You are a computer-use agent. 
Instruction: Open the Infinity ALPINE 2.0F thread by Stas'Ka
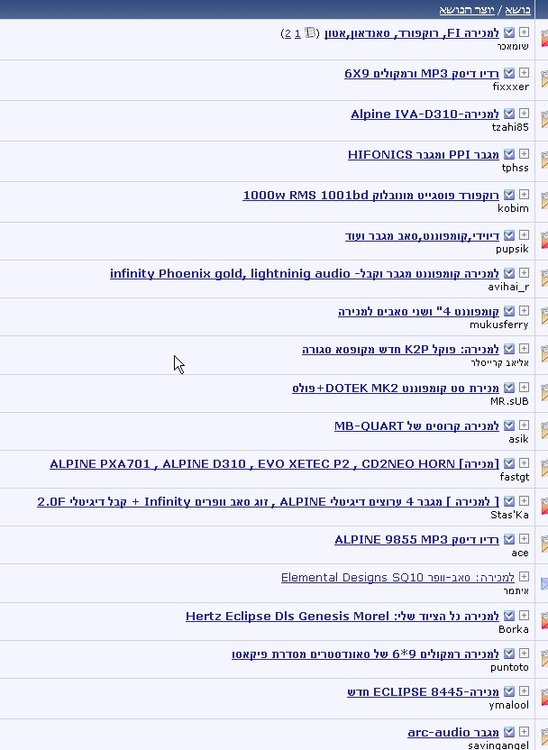[x=268, y=502]
